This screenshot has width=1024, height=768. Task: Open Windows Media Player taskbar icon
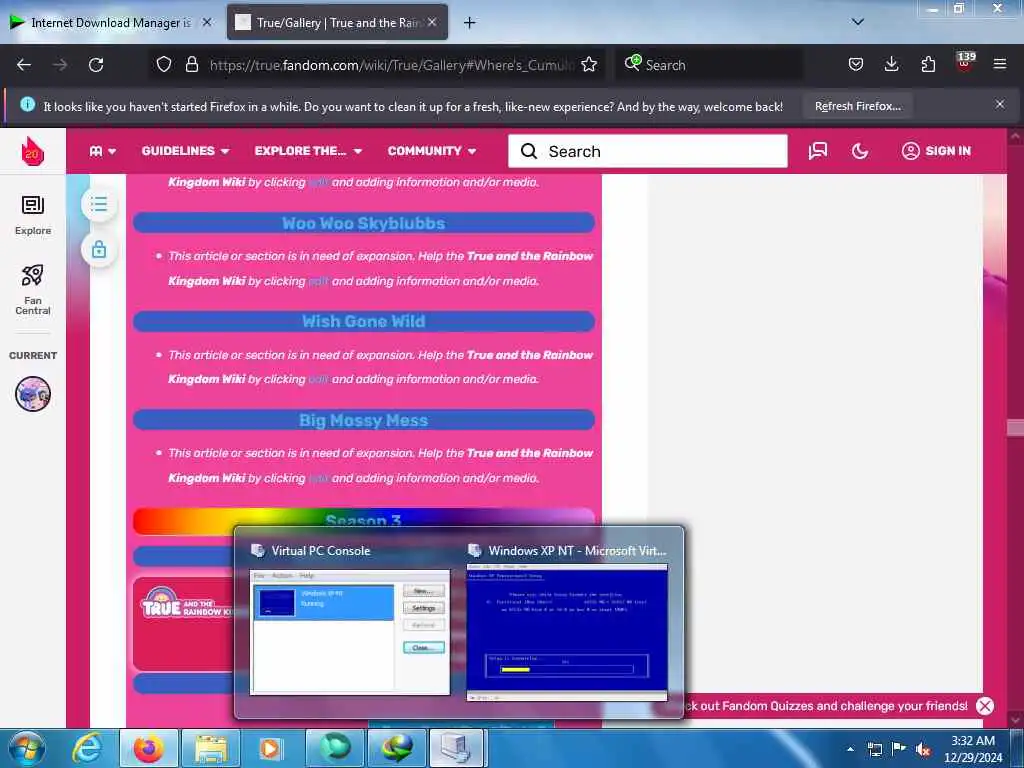click(x=270, y=748)
